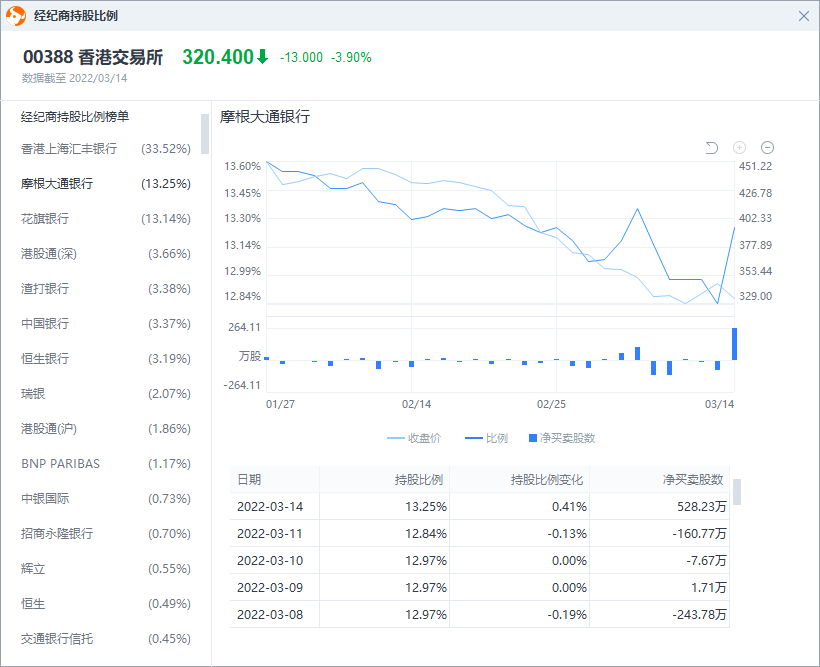This screenshot has height=667, width=820.
Task: Click the chart zoom-in plus icon
Action: [x=740, y=148]
